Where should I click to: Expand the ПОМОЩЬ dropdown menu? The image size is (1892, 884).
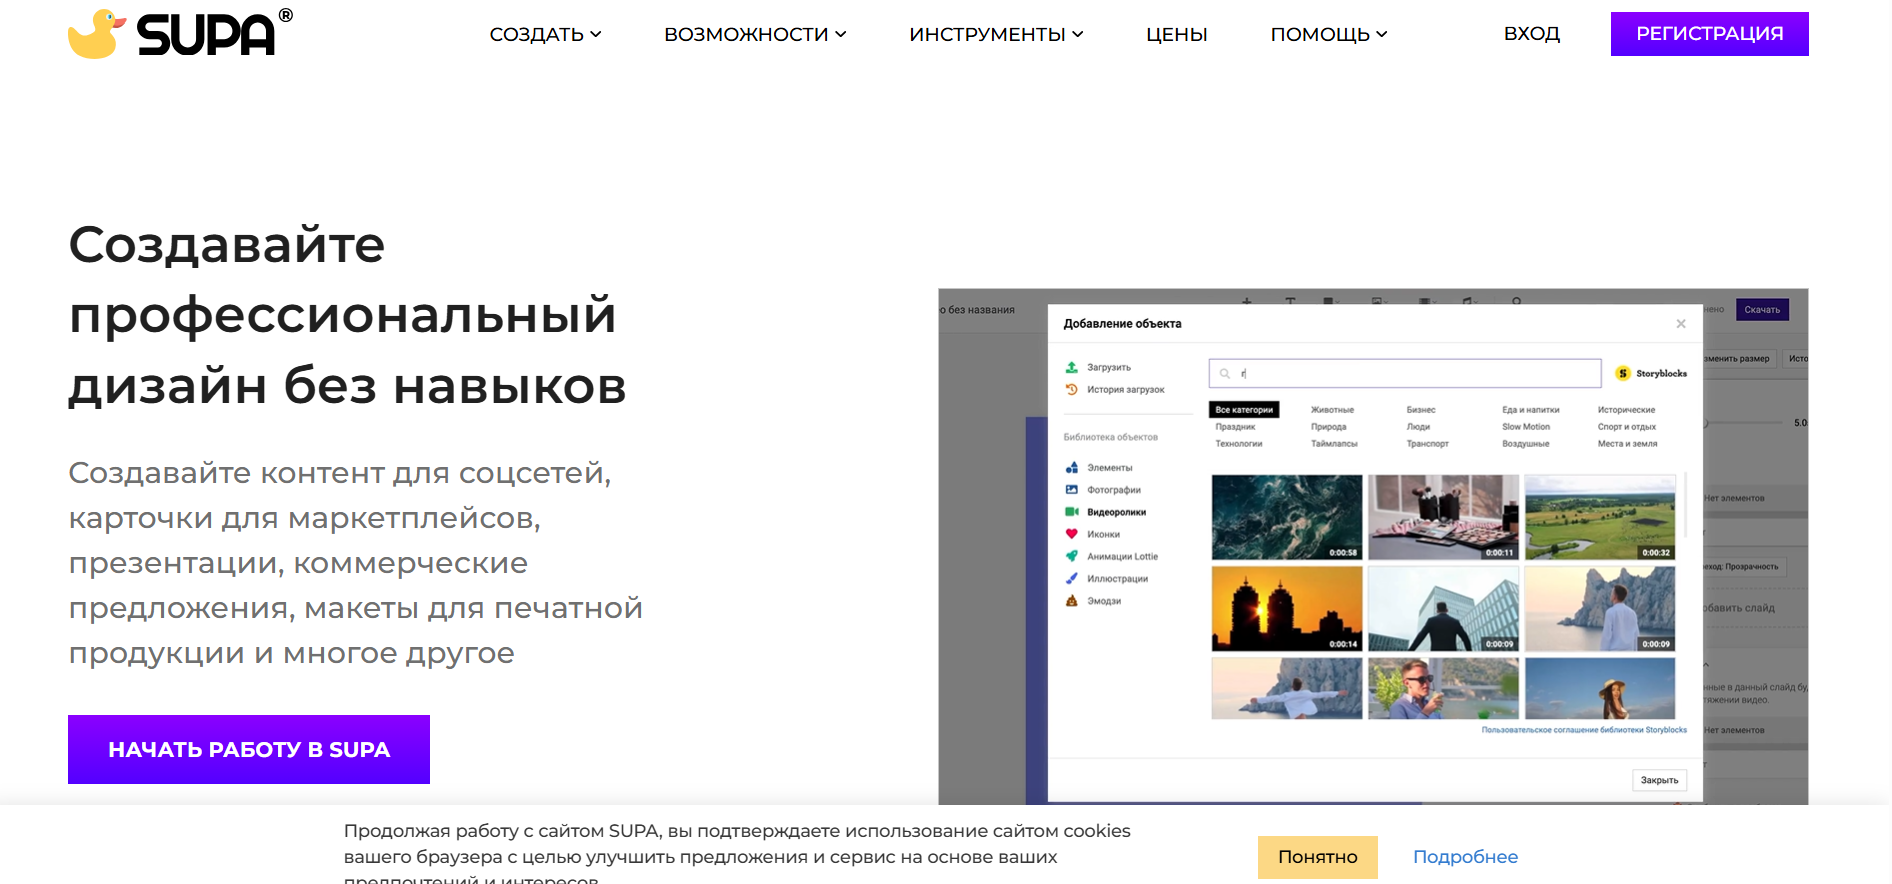click(1328, 34)
